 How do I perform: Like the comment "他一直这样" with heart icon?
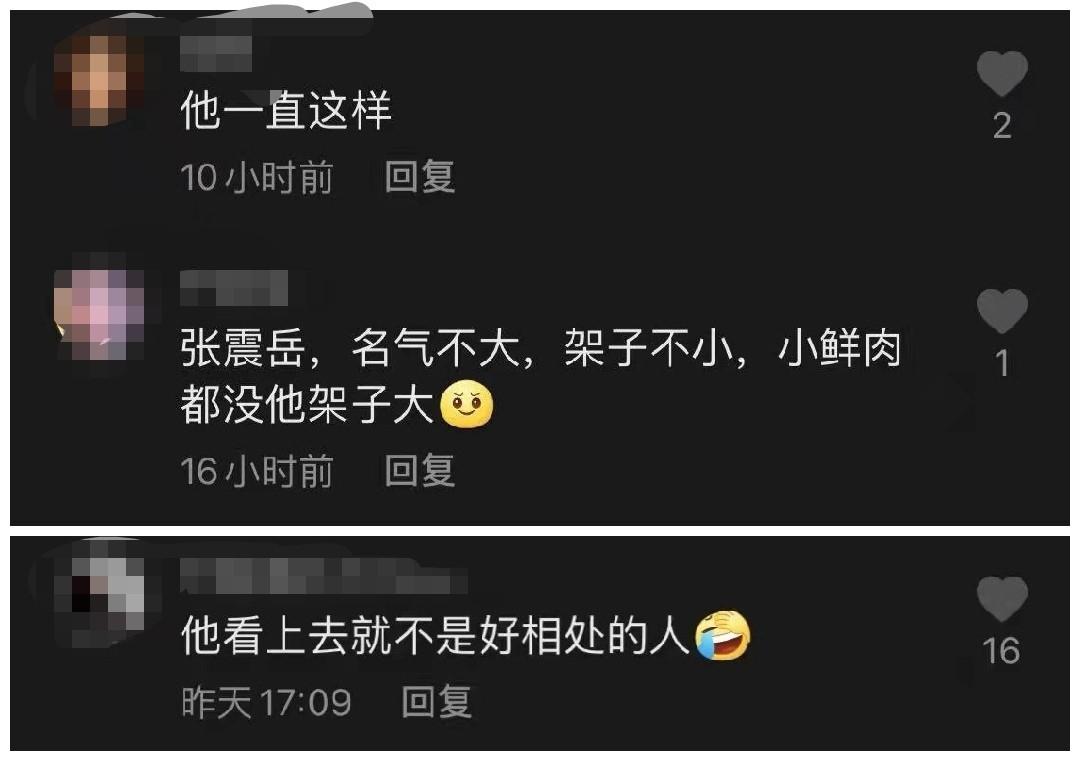tap(1002, 73)
